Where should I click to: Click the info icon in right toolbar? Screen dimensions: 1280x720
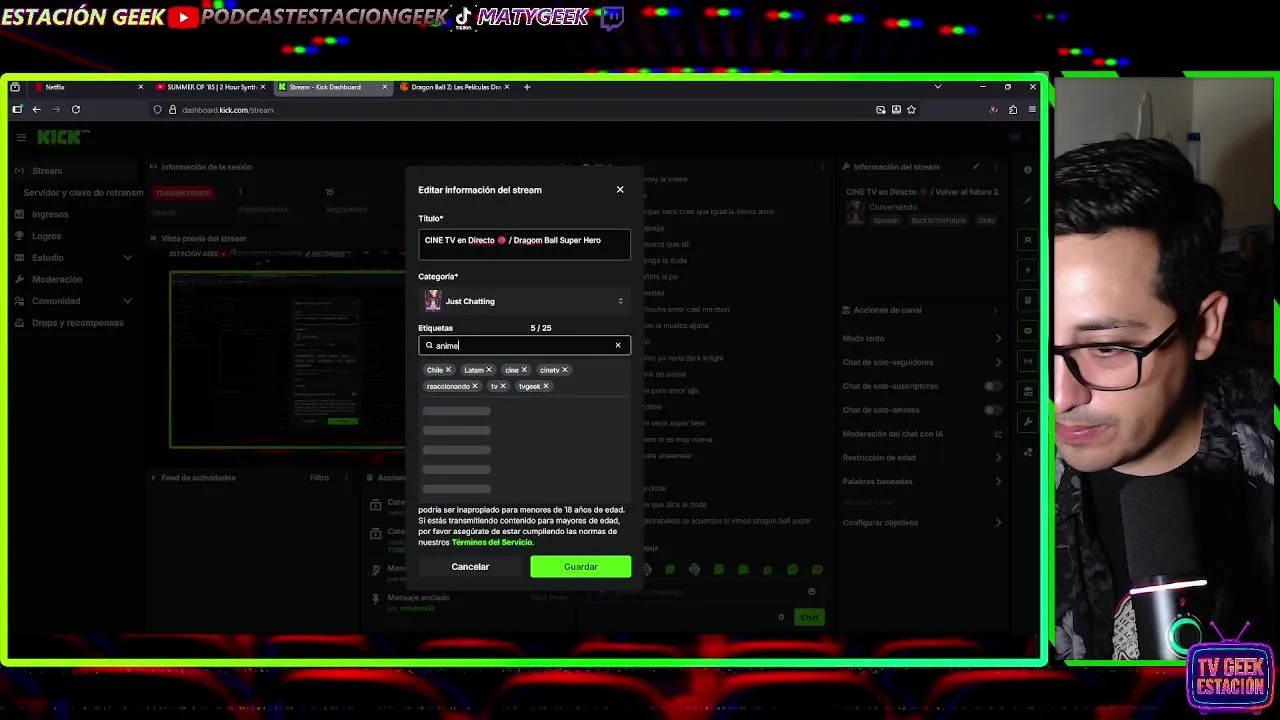click(1027, 169)
